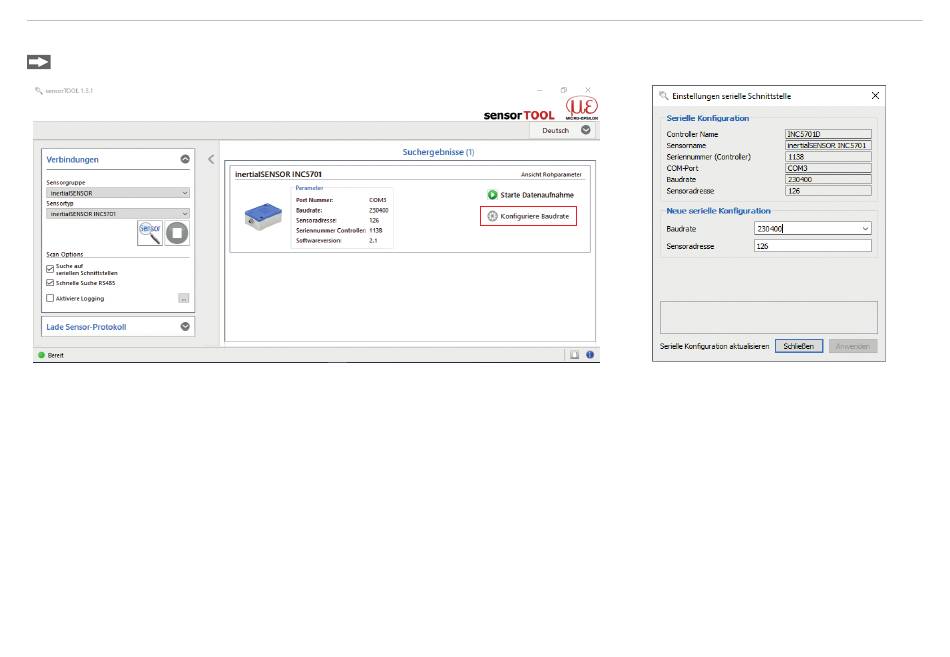Open the new Baudrate combo box

click(812, 229)
